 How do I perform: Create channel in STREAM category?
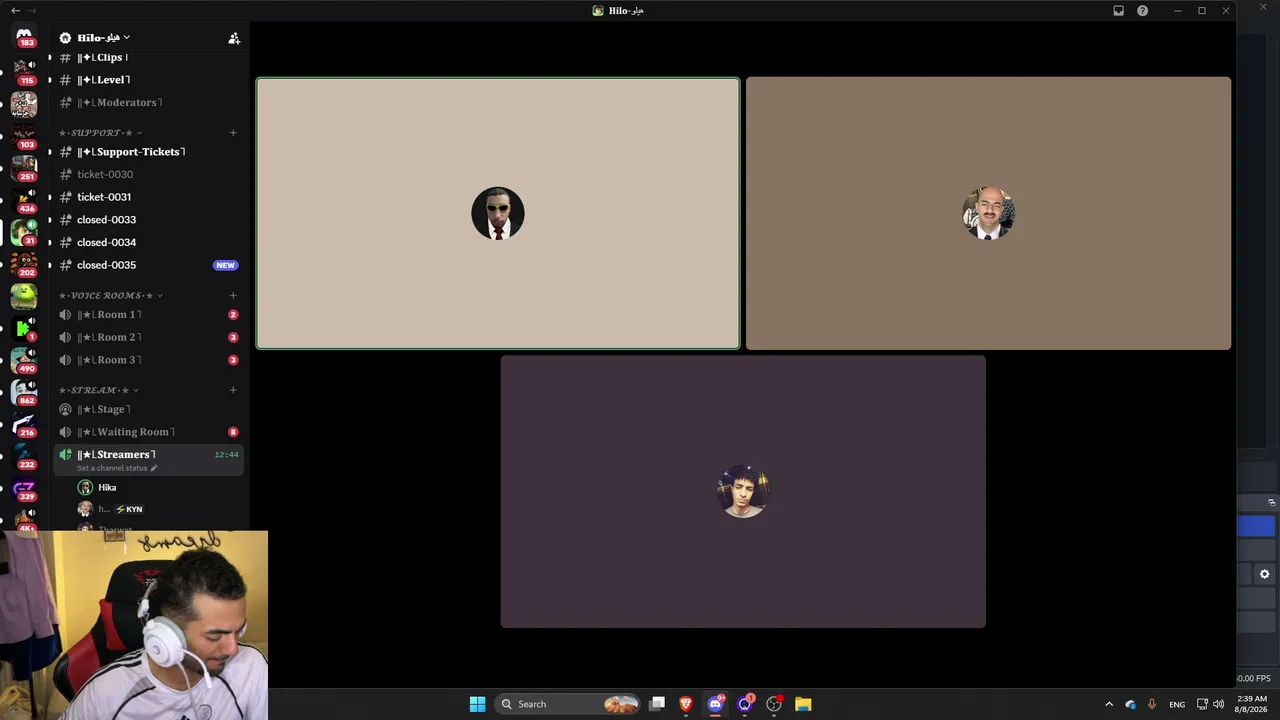click(233, 390)
